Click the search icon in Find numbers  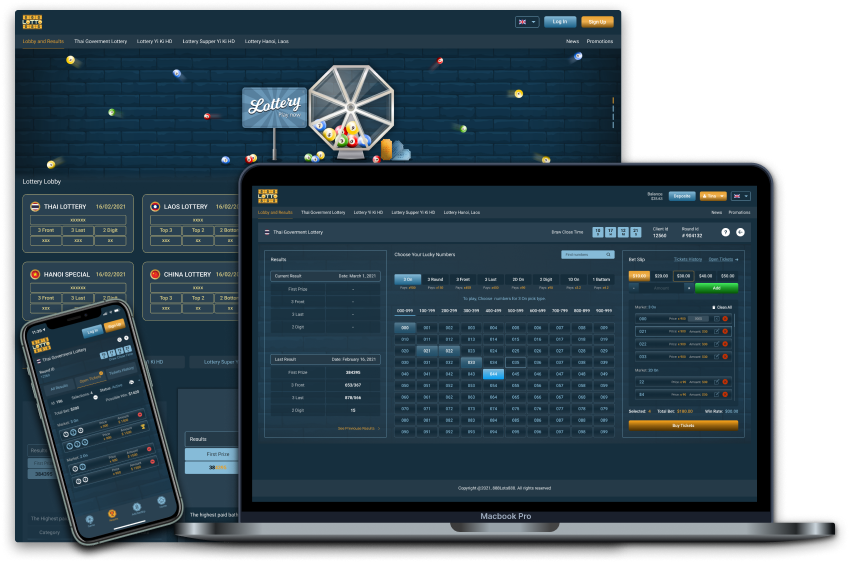point(610,255)
